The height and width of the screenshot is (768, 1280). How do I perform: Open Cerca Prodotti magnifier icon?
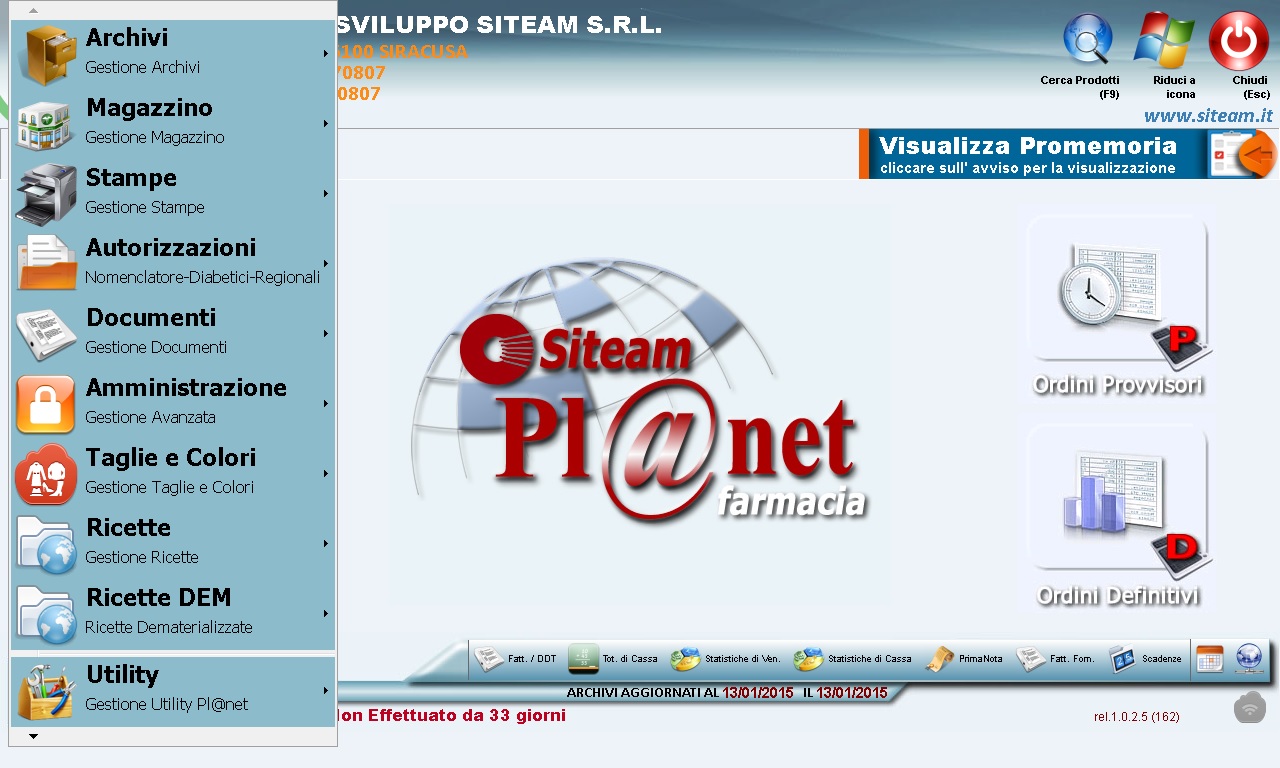pos(1088,40)
